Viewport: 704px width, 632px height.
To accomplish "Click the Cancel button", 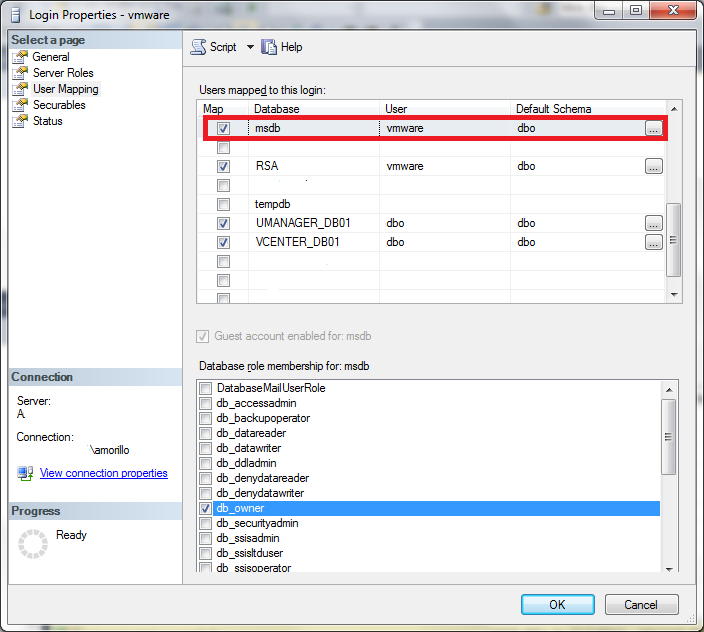I will click(642, 605).
